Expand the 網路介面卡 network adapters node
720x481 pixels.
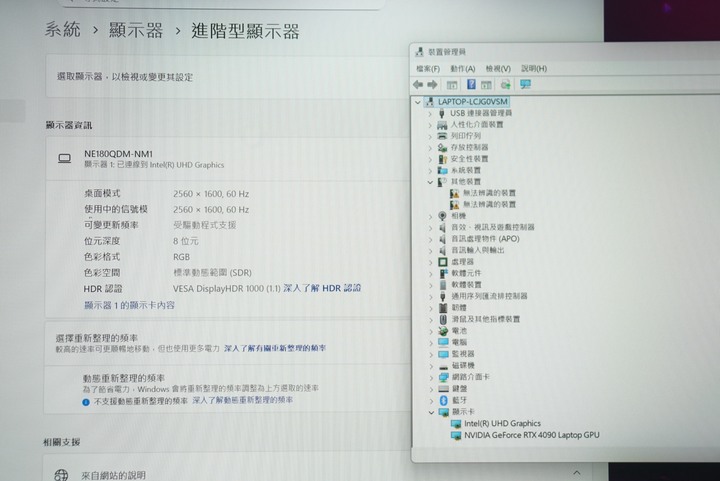pyautogui.click(x=431, y=377)
